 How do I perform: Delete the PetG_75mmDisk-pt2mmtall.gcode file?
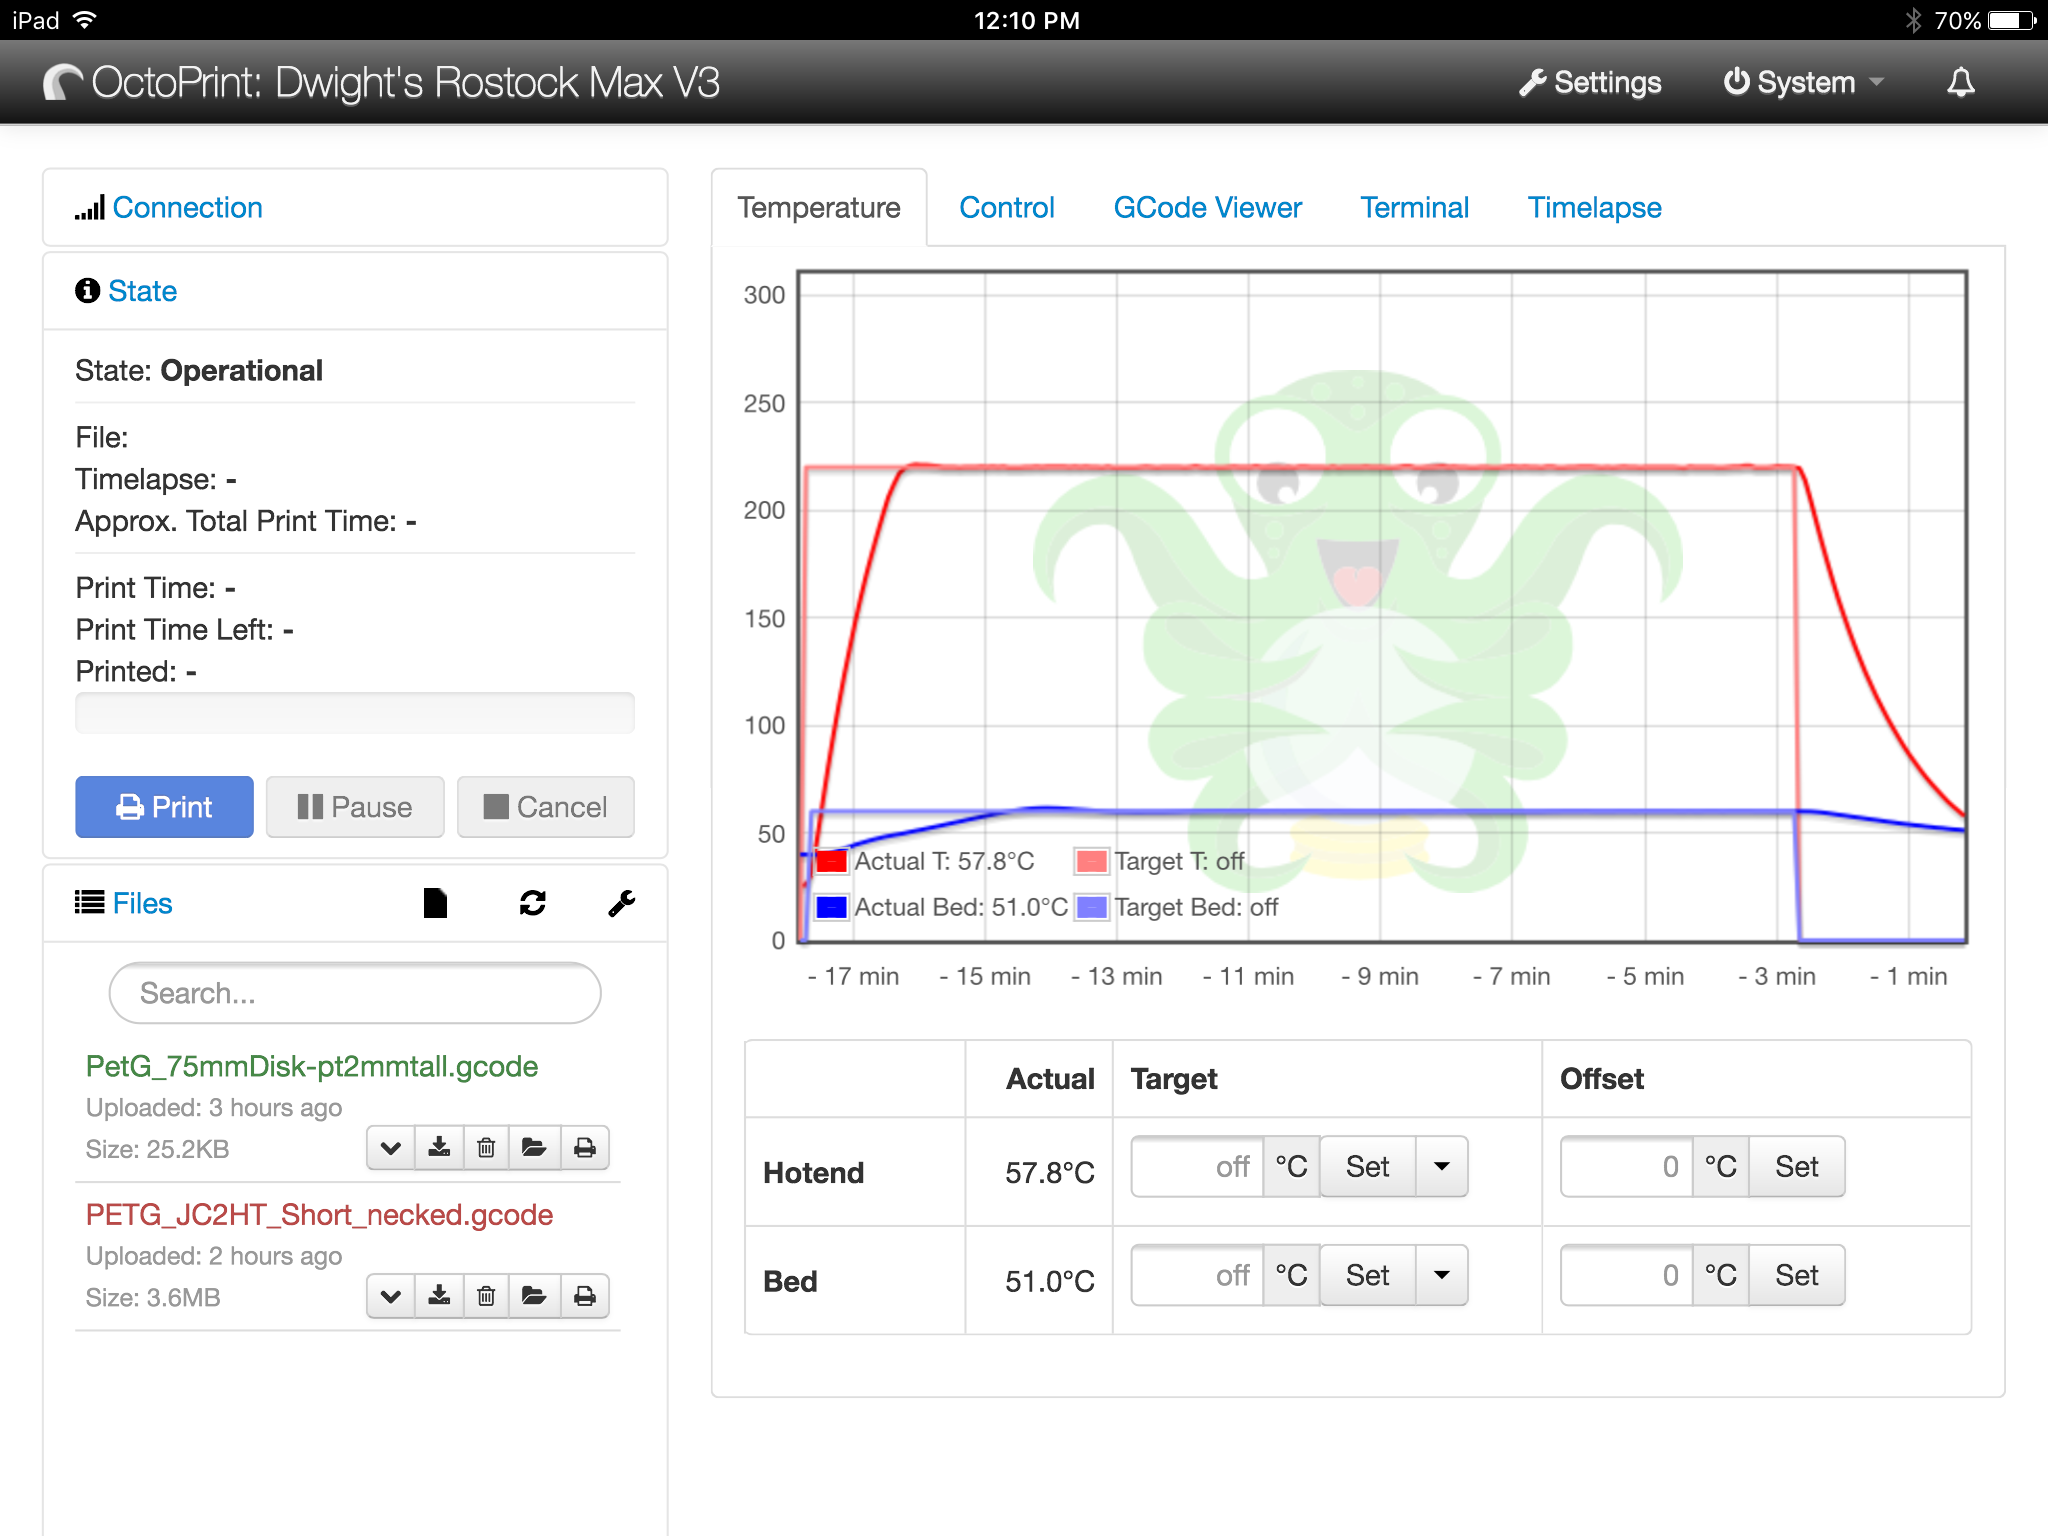click(487, 1147)
